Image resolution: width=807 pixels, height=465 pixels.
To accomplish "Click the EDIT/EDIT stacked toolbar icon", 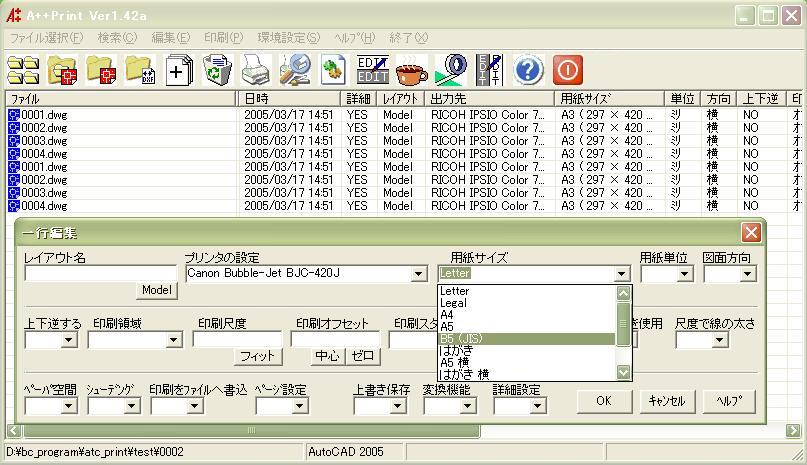I will click(x=373, y=70).
